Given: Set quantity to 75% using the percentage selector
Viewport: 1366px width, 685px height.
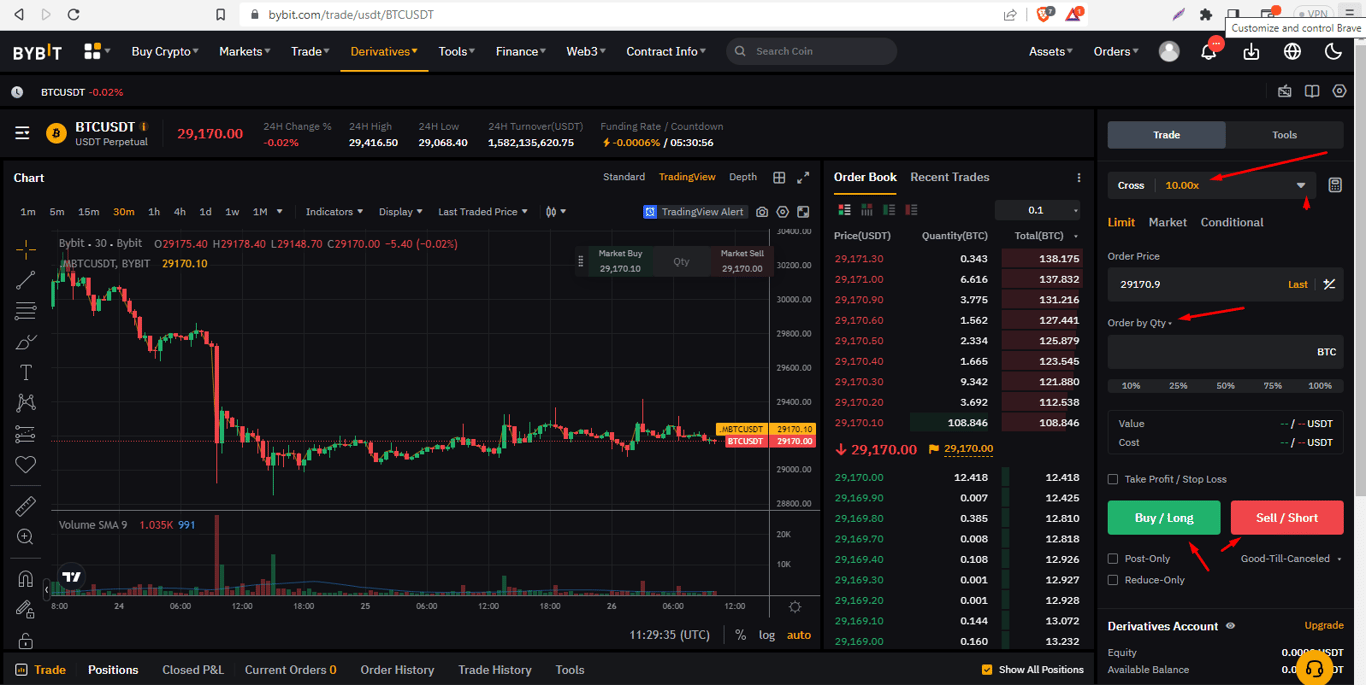Looking at the screenshot, I should point(1273,385).
